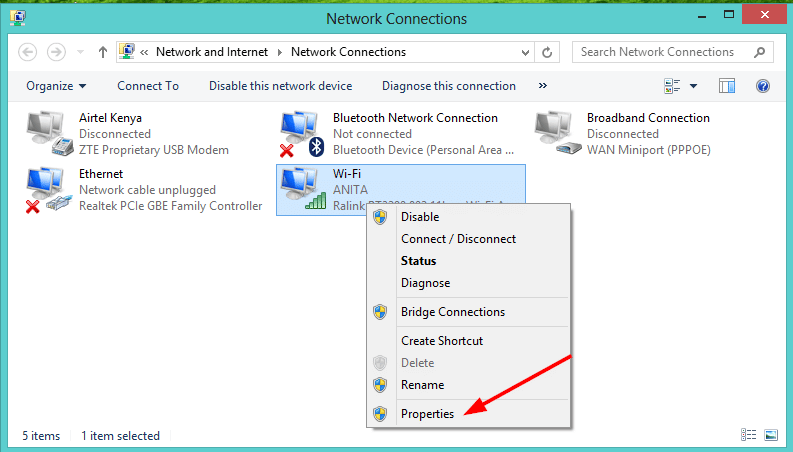Image resolution: width=793 pixels, height=452 pixels.
Task: Click Disable this network device
Action: 281,86
